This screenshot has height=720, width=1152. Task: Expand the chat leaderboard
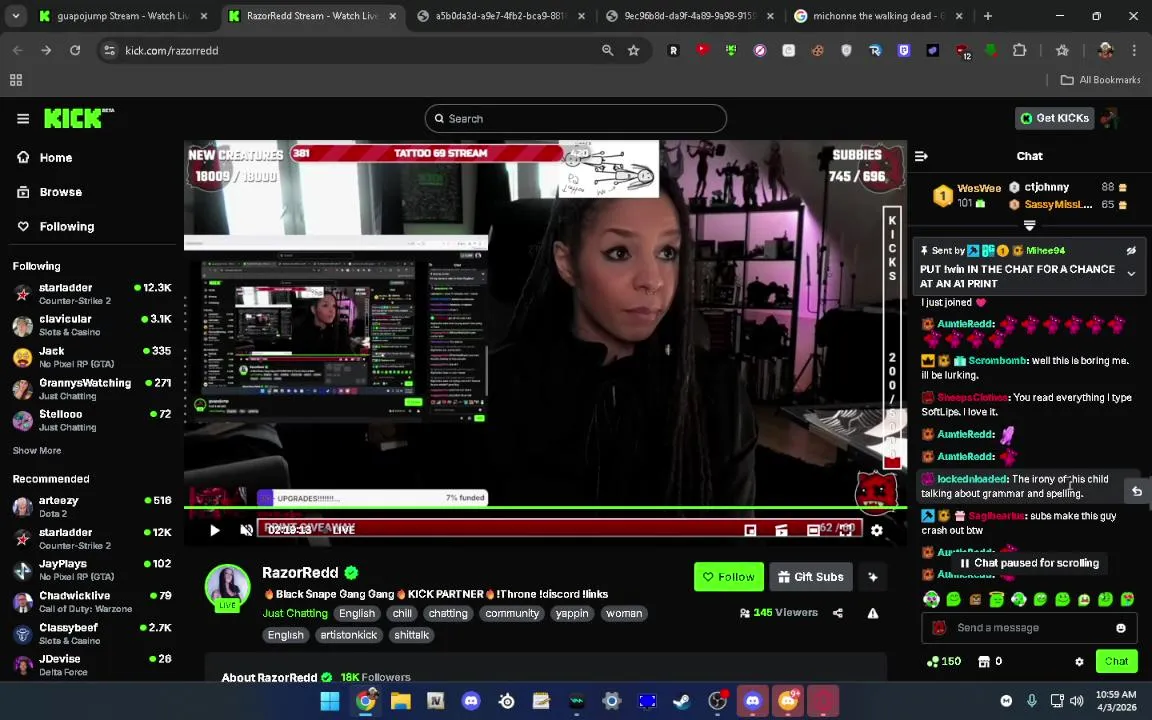point(1029,225)
